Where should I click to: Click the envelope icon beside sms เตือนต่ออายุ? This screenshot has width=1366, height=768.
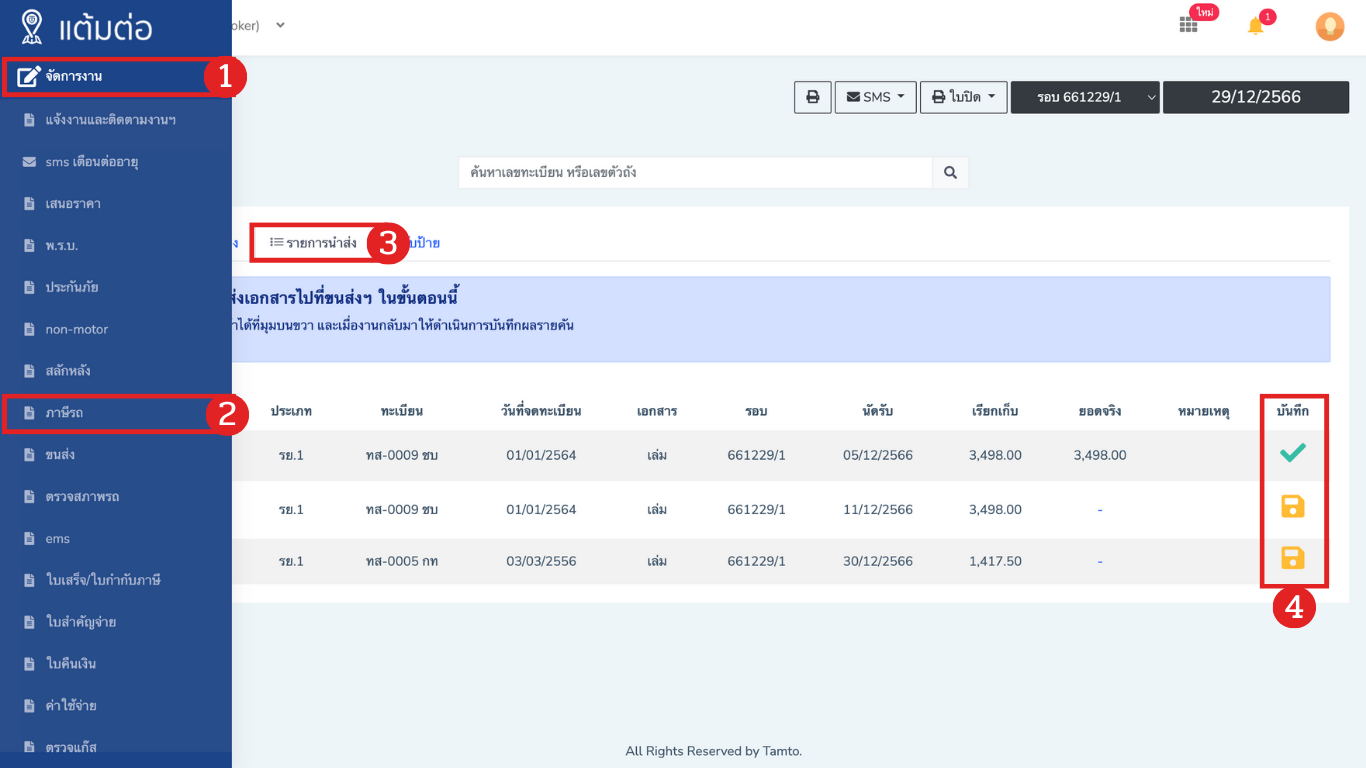click(x=29, y=161)
